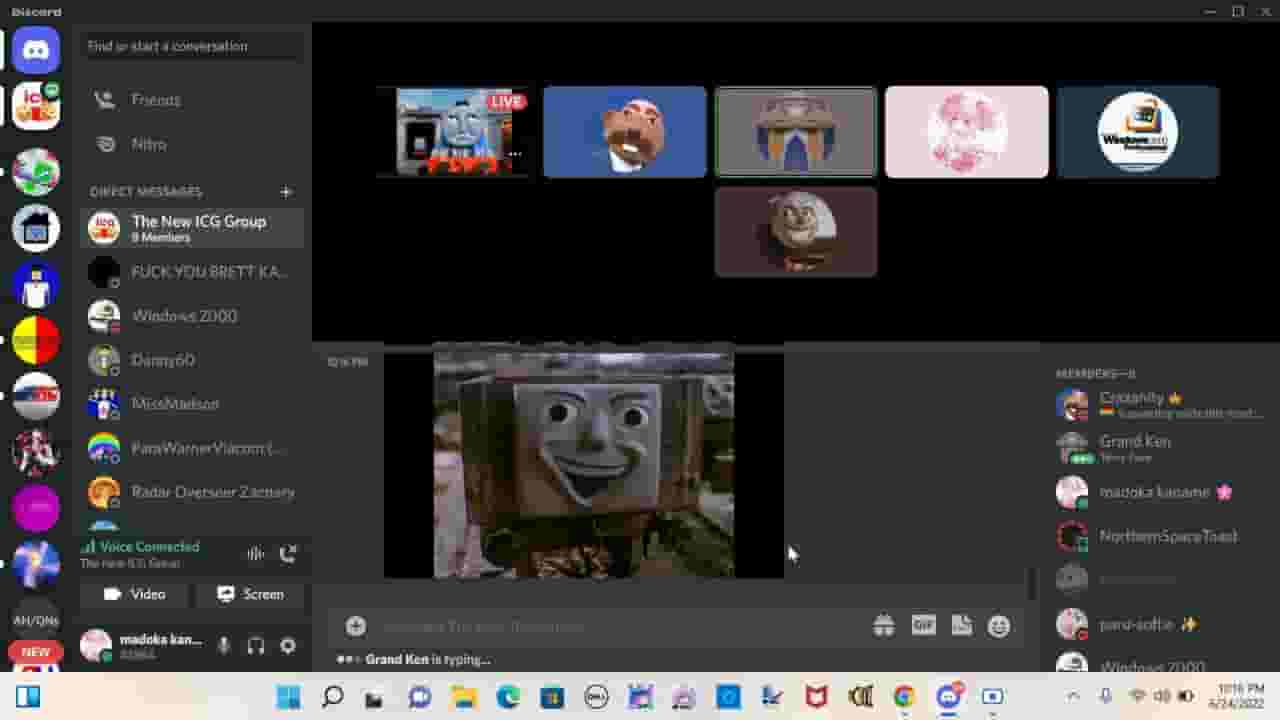The height and width of the screenshot is (720, 1280).
Task: Share your screen with the Screen button
Action: [250, 594]
